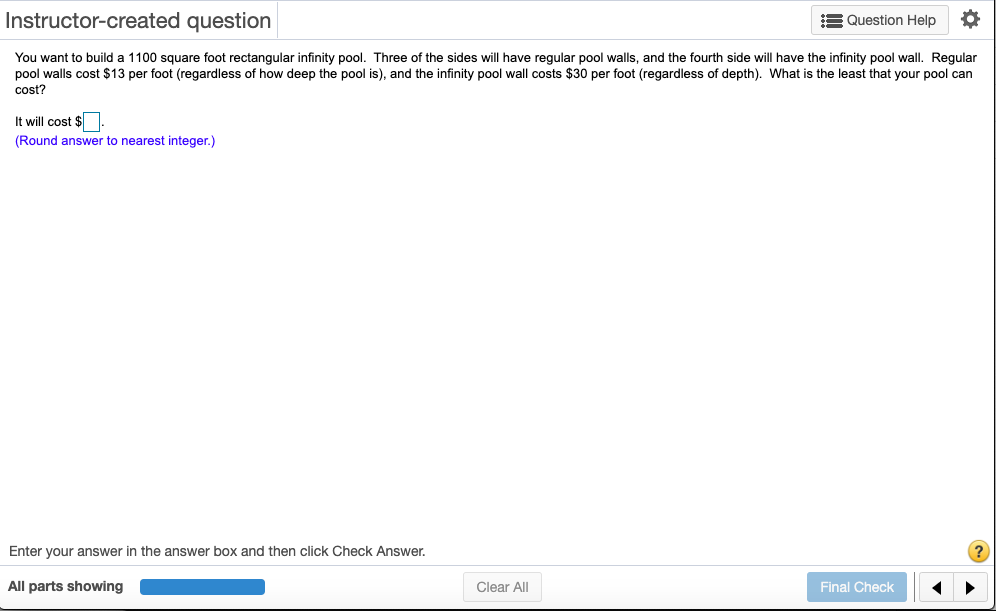
Task: Click the blue progress bar
Action: 202,586
